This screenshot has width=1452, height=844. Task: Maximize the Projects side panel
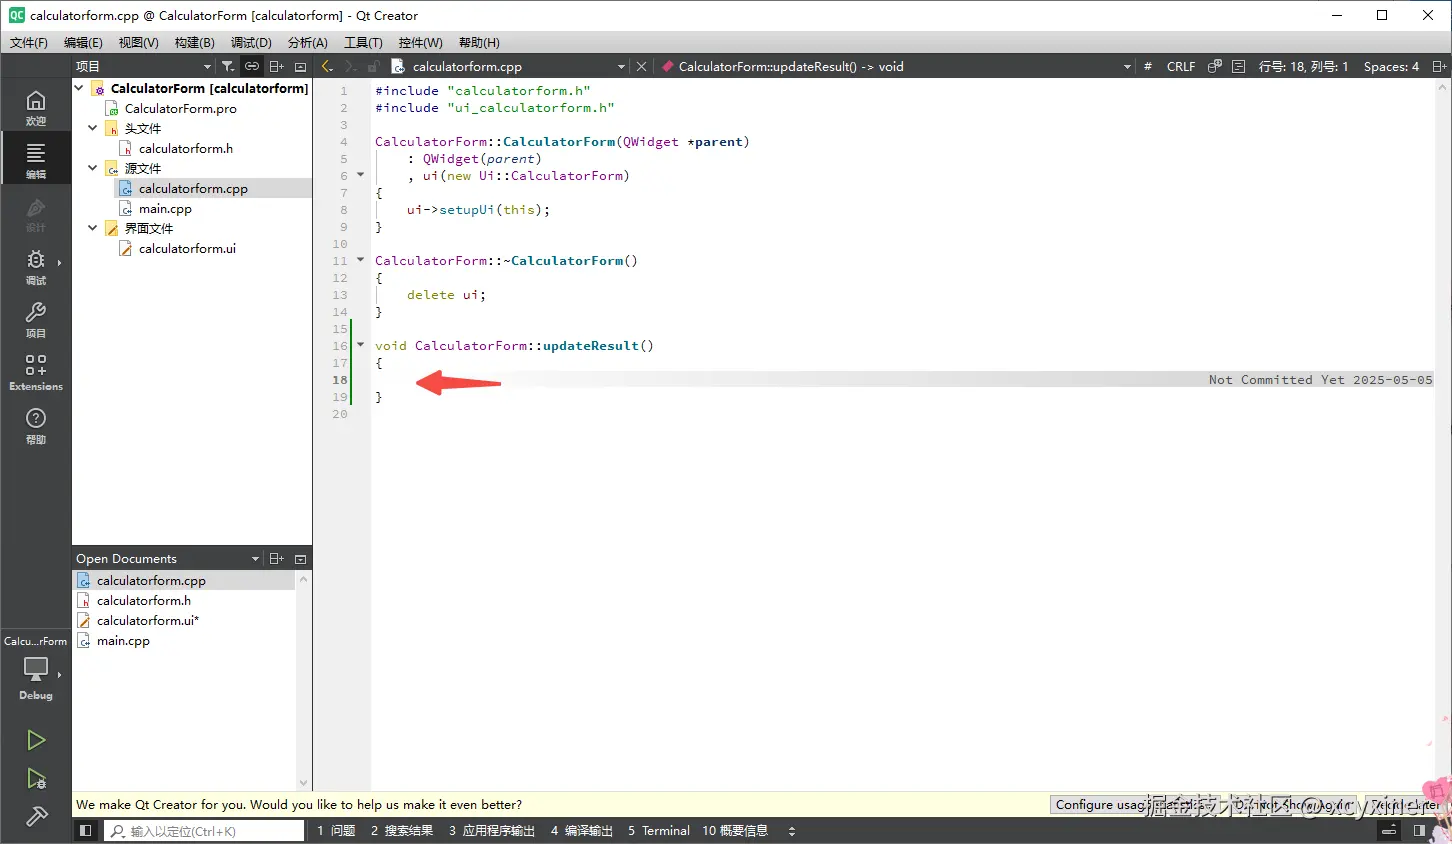[300, 66]
